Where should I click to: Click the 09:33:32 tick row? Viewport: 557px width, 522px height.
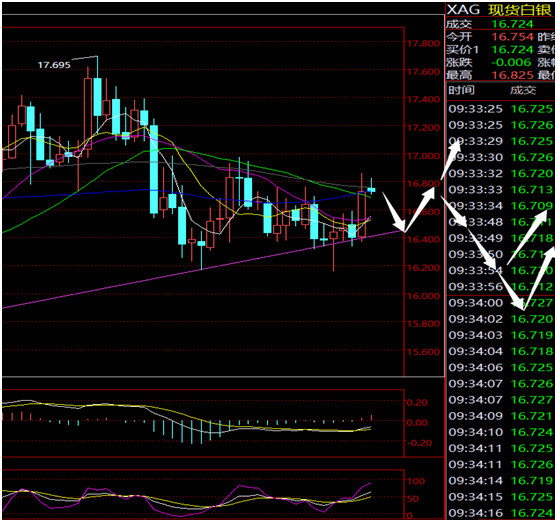tap(501, 173)
